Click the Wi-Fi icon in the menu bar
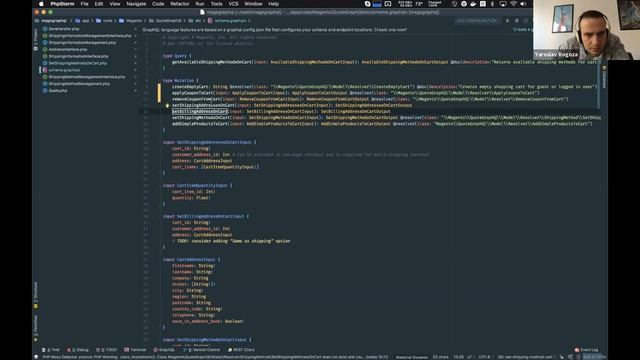The image size is (640, 360). point(513,4)
